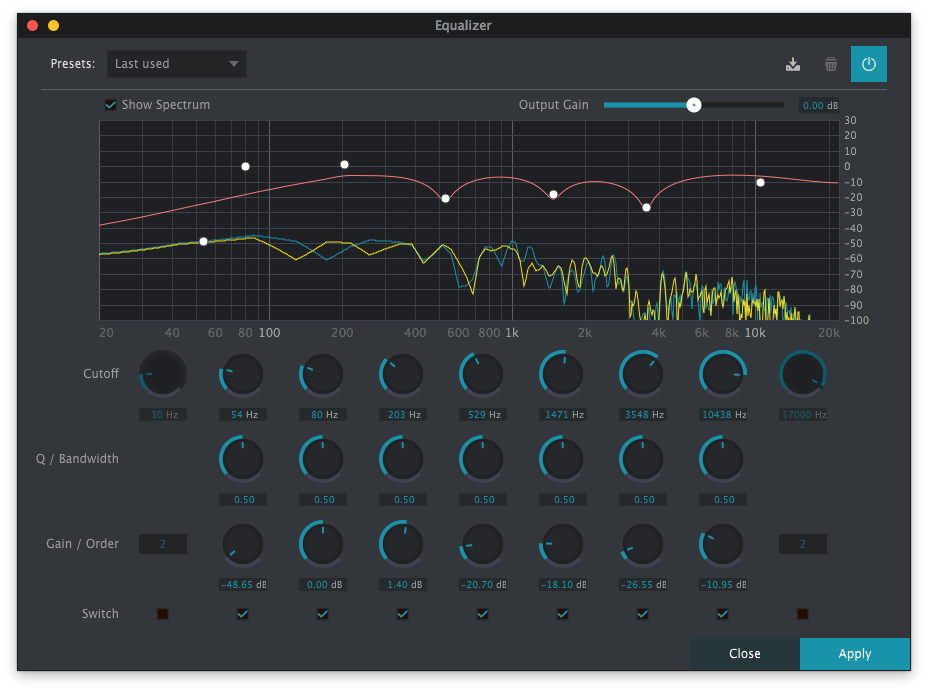Click the right Order value 2 field
Viewport: 928px width, 692px height.
pos(802,544)
